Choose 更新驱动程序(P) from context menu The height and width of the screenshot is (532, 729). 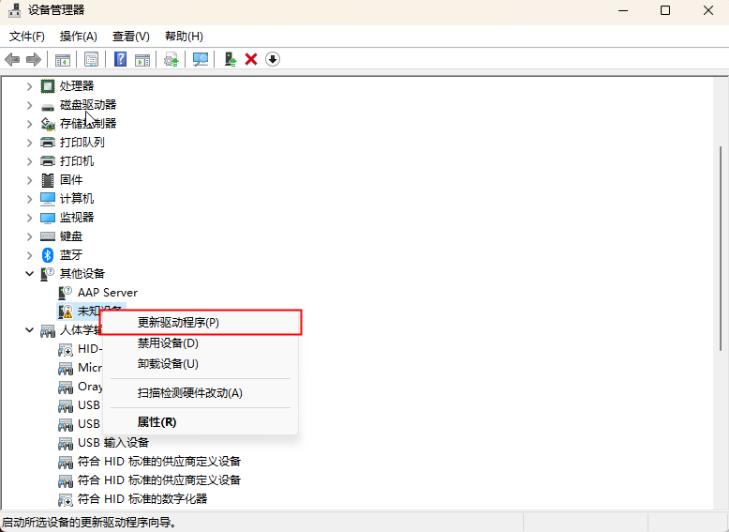(178, 323)
